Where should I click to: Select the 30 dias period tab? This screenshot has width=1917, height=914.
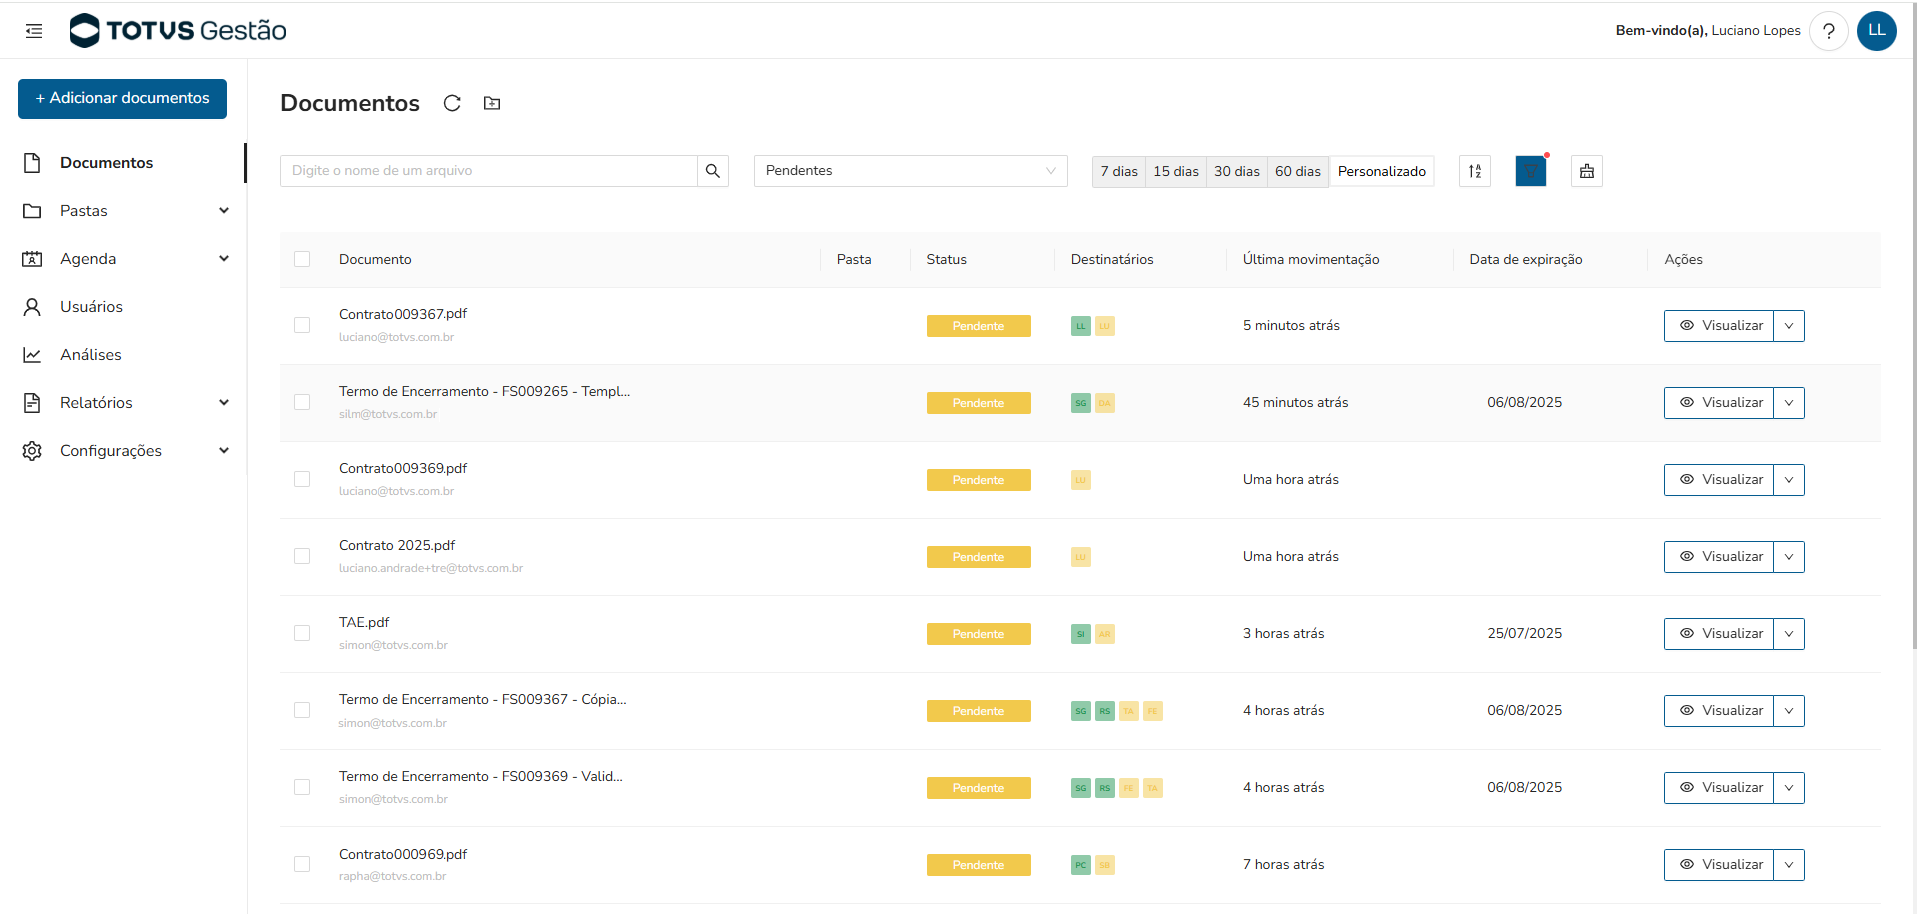click(1236, 171)
